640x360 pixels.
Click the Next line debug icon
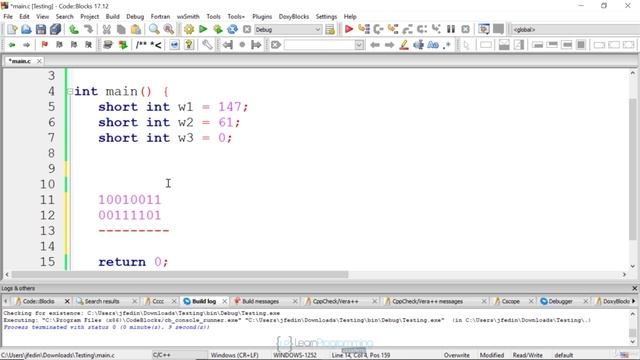[x=378, y=29]
